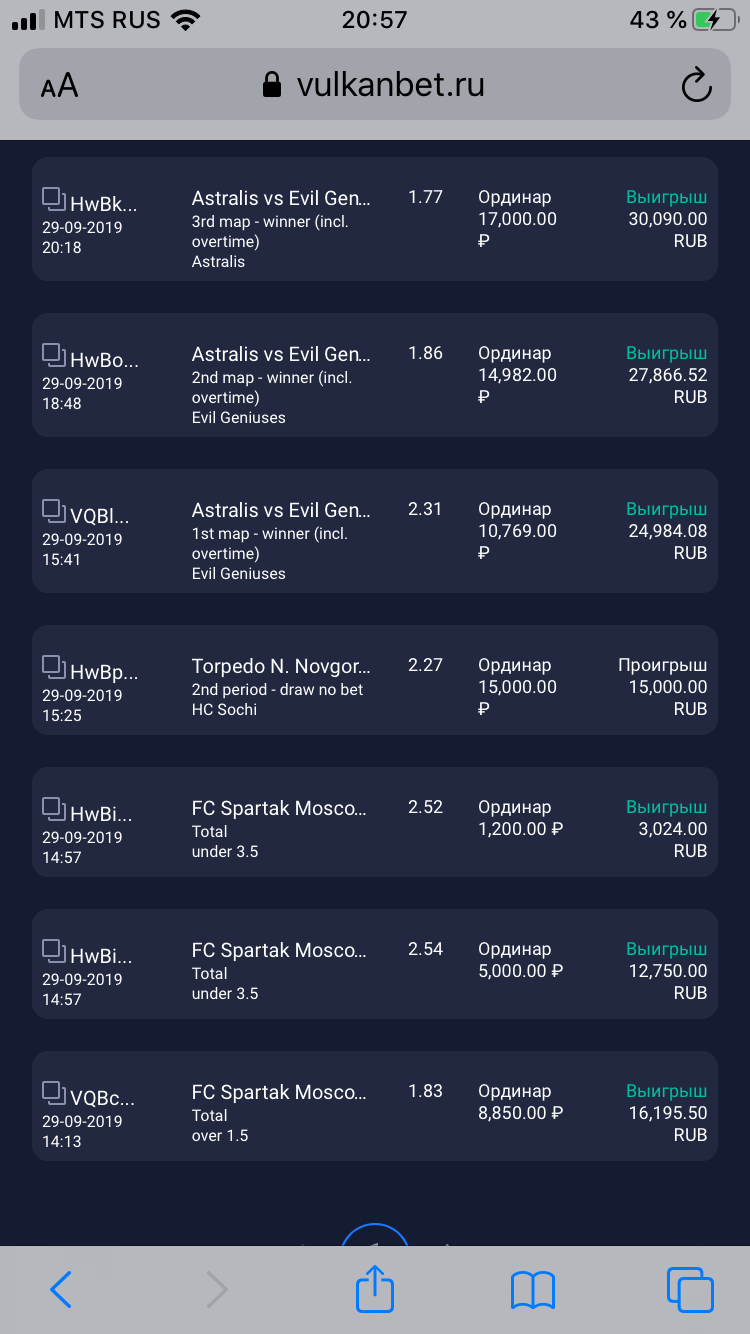Image resolution: width=750 pixels, height=1334 pixels.
Task: Open Astralis 1st map winner bet details
Action: point(375,531)
